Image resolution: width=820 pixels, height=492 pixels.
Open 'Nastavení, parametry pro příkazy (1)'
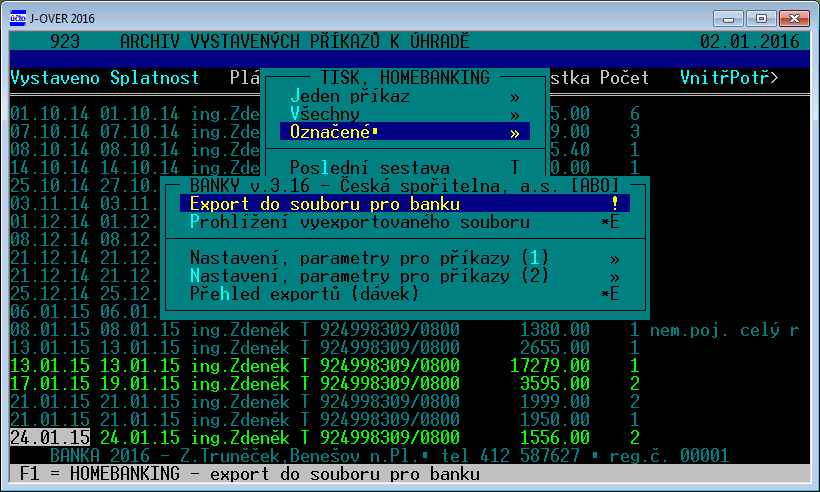tap(405, 258)
